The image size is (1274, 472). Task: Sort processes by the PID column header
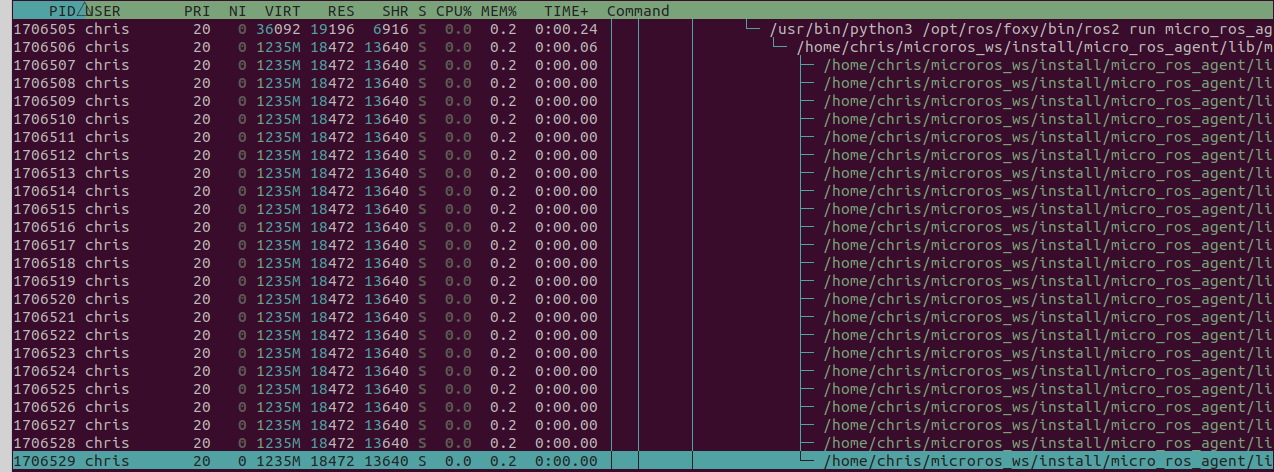coord(62,11)
